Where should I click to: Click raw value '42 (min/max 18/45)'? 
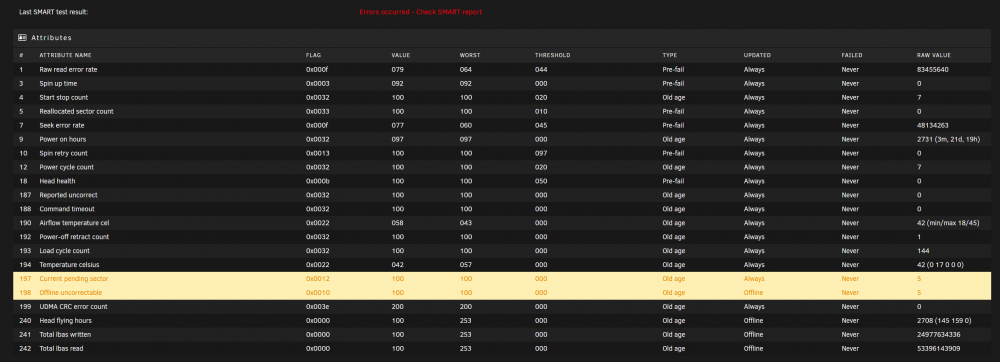click(x=948, y=223)
